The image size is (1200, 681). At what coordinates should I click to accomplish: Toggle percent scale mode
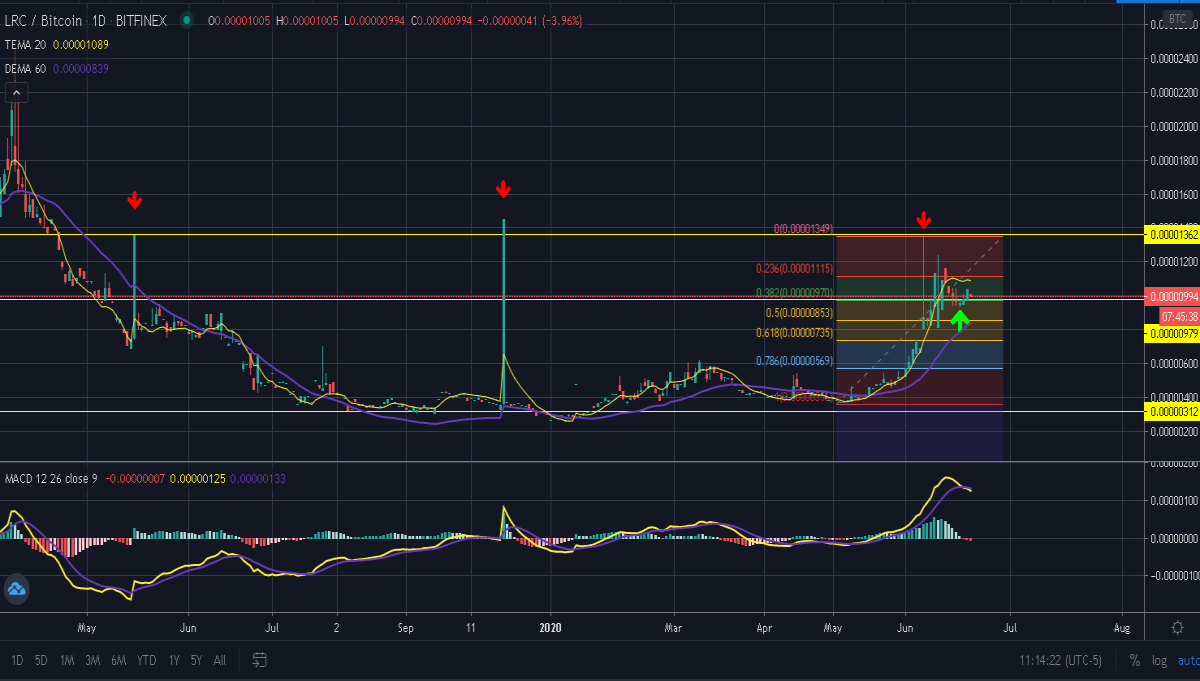click(x=1135, y=660)
